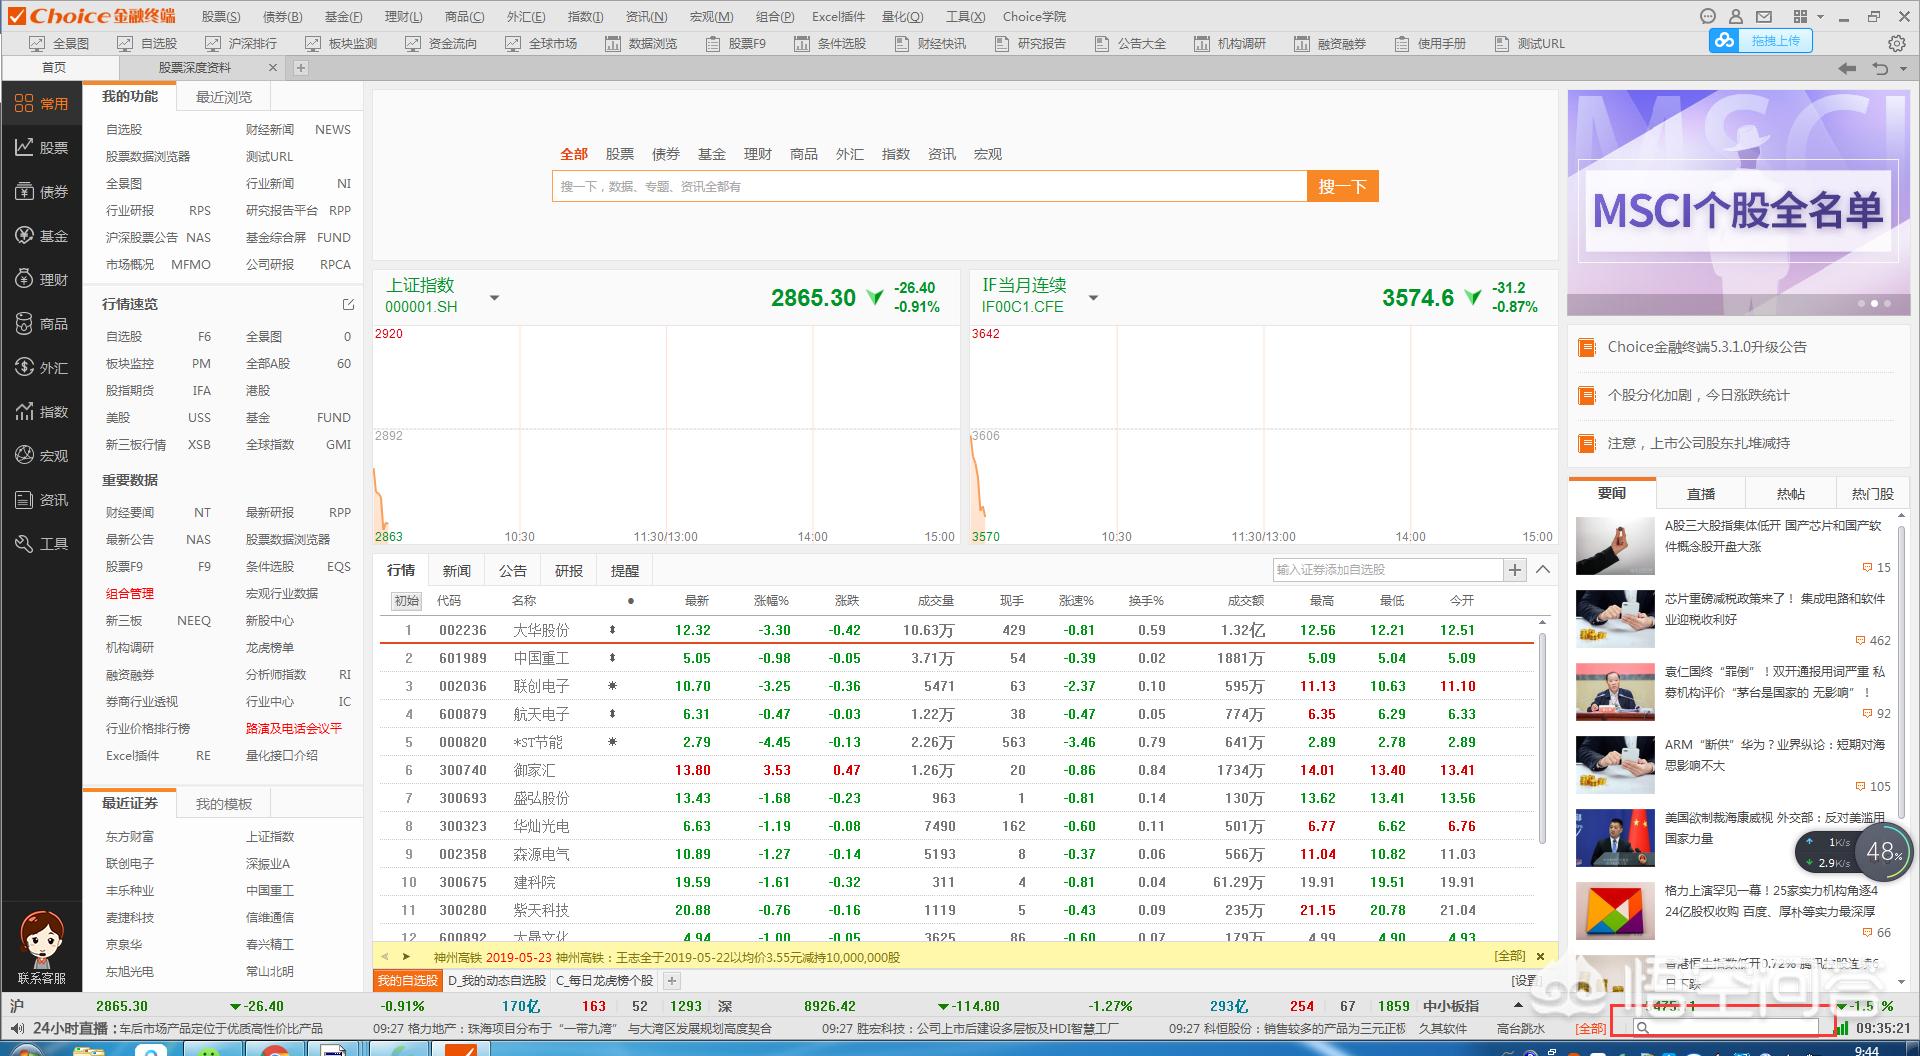Open the 股票(S) menu
The height and width of the screenshot is (1056, 1920).
[221, 16]
